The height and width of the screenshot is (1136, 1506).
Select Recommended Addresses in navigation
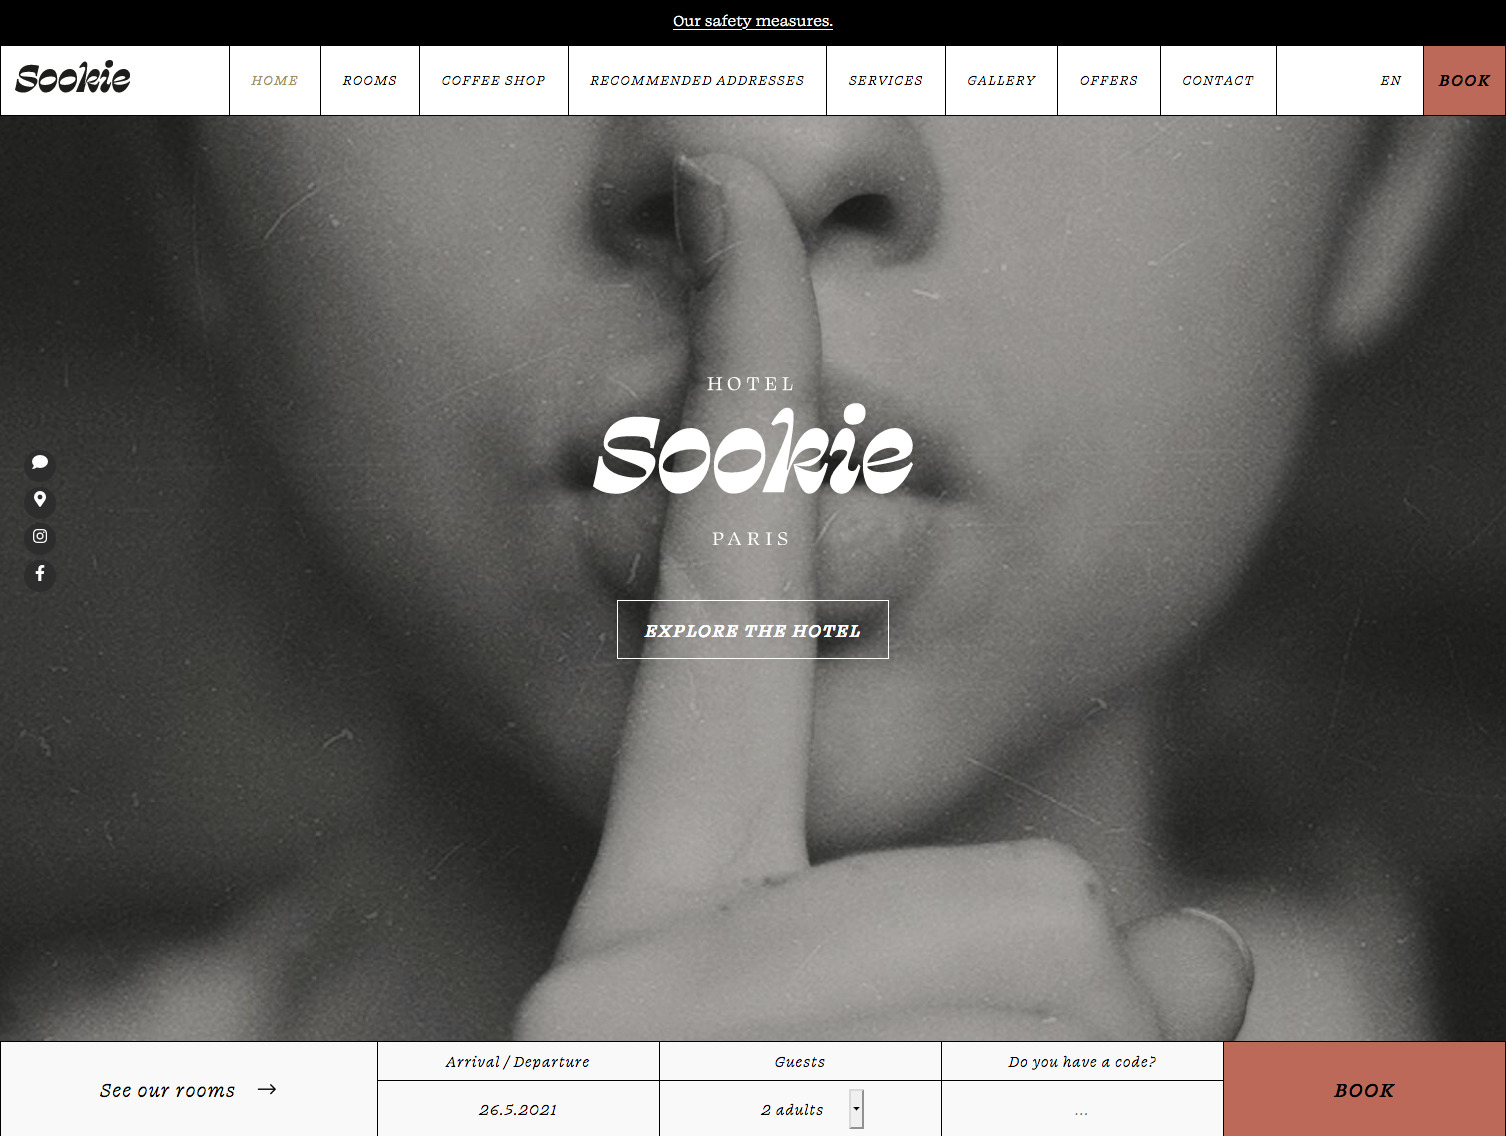coord(697,81)
